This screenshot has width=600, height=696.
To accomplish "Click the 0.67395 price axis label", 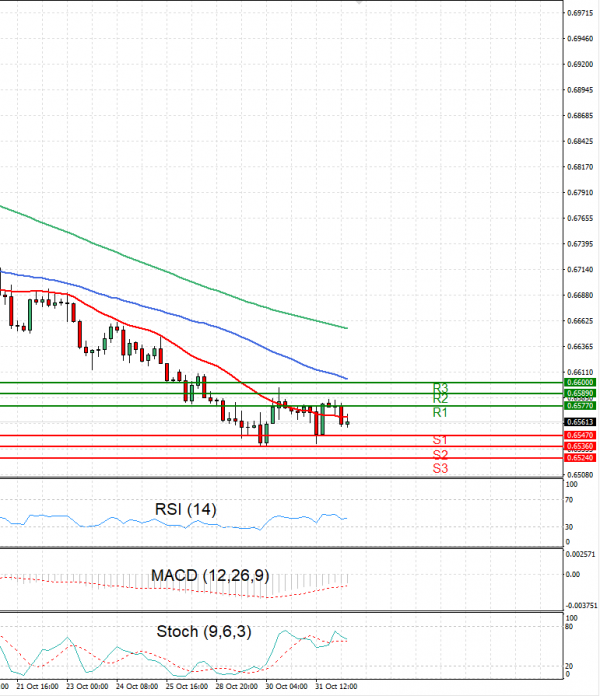I will 580,244.
